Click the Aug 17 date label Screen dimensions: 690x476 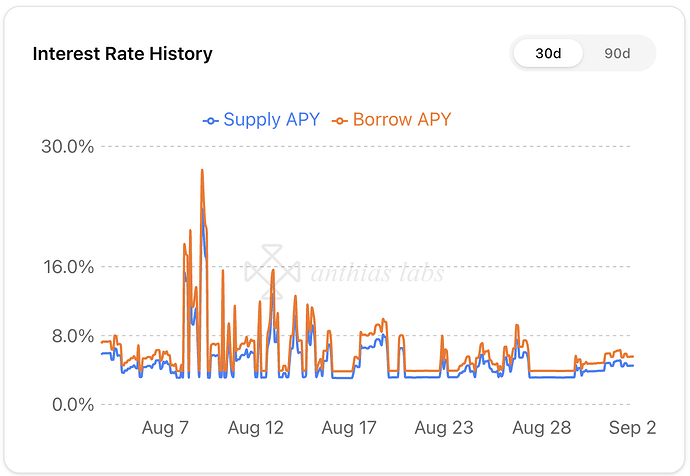tap(349, 428)
